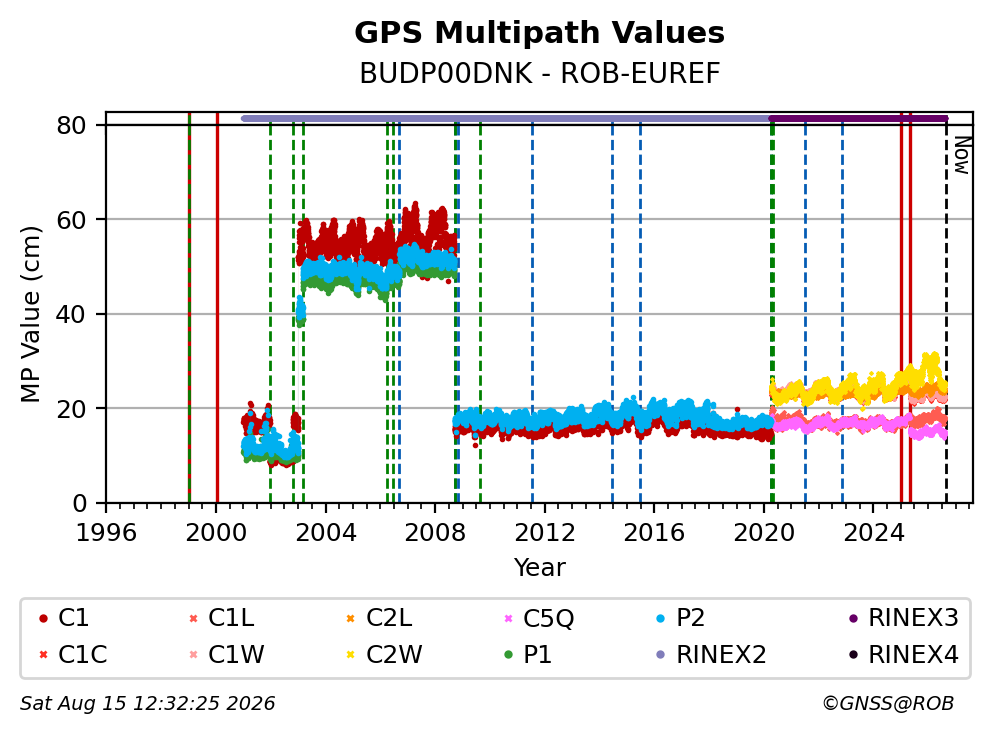Click the BUDP00DNK - ROB-EUREF subtitle

[x=540, y=73]
